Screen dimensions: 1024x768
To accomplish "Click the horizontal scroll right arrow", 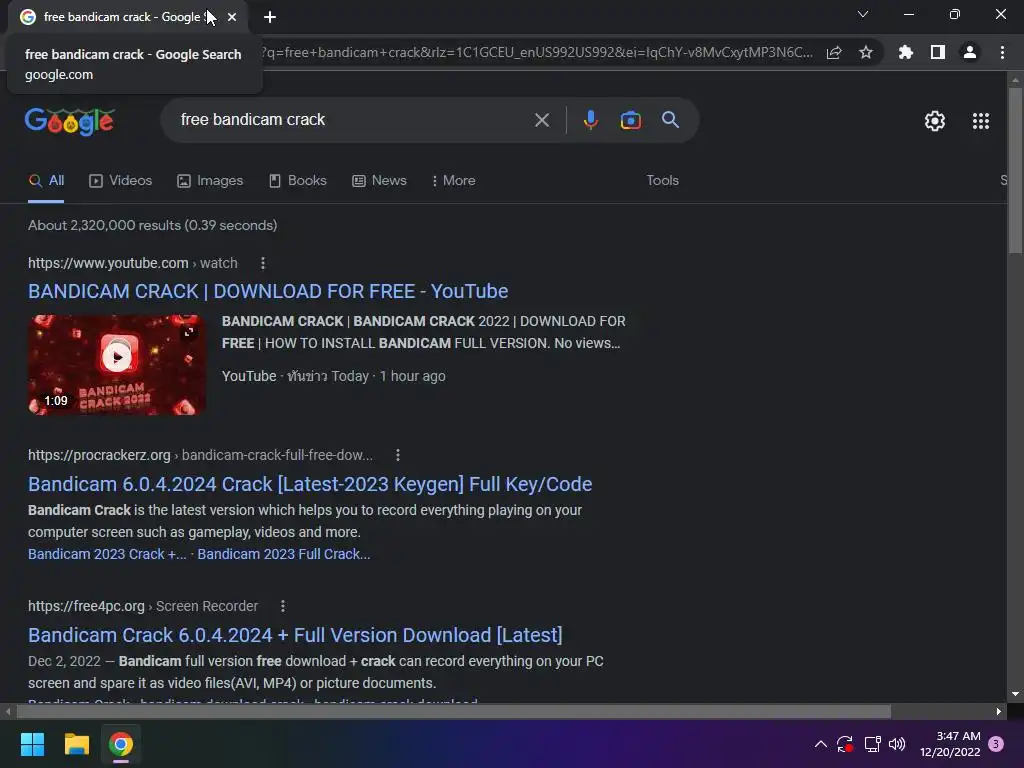I will pos(999,711).
